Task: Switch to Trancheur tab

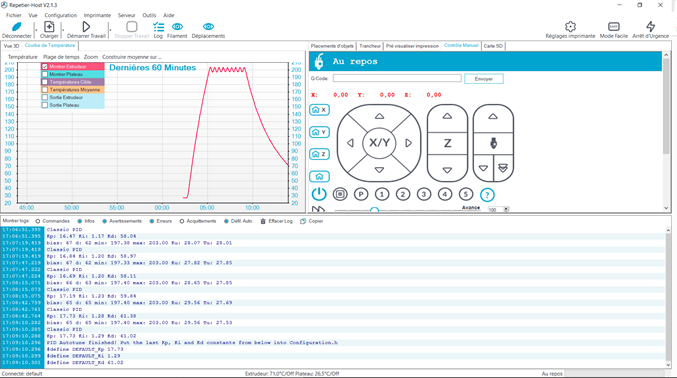Action: pos(370,46)
